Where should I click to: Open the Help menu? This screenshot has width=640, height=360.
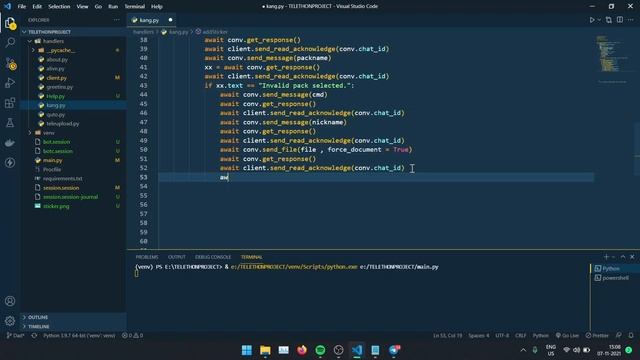(157, 7)
